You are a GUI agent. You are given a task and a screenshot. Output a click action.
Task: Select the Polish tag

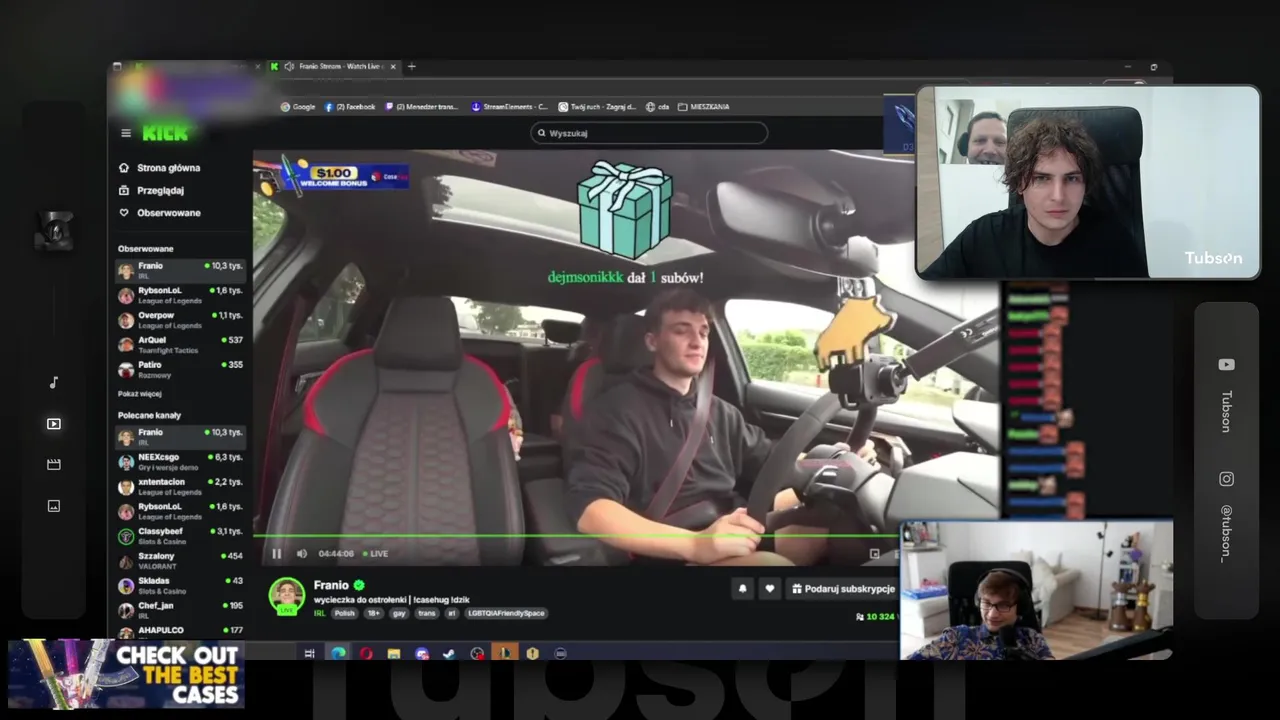(344, 613)
